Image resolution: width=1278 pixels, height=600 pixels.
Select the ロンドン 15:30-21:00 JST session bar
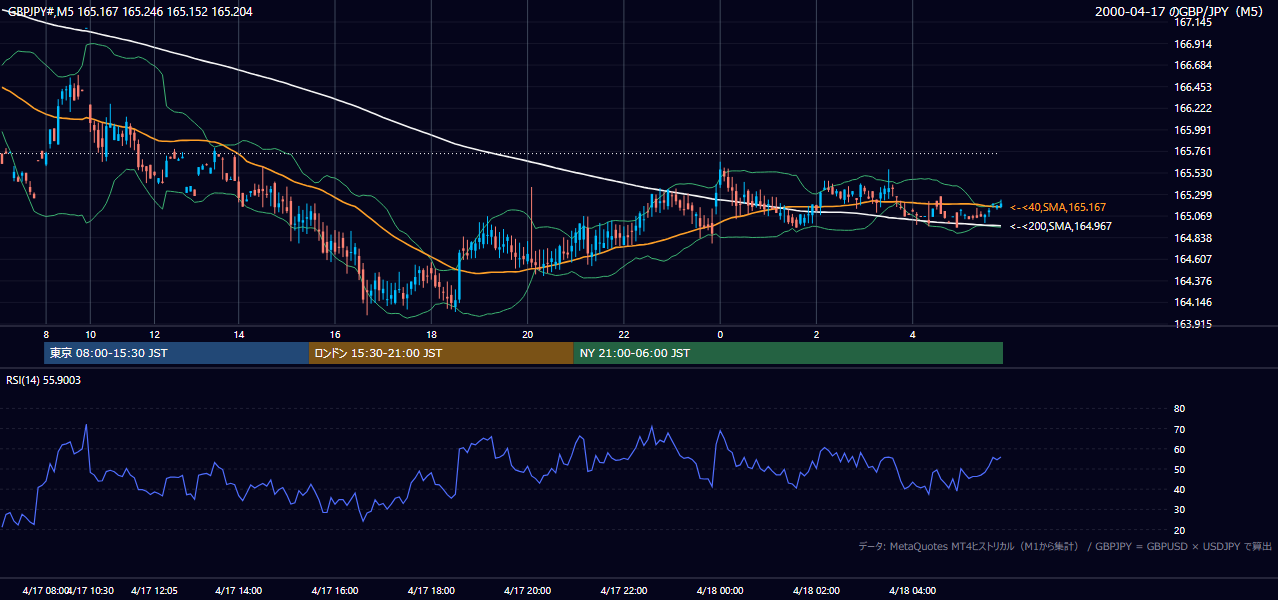click(441, 353)
